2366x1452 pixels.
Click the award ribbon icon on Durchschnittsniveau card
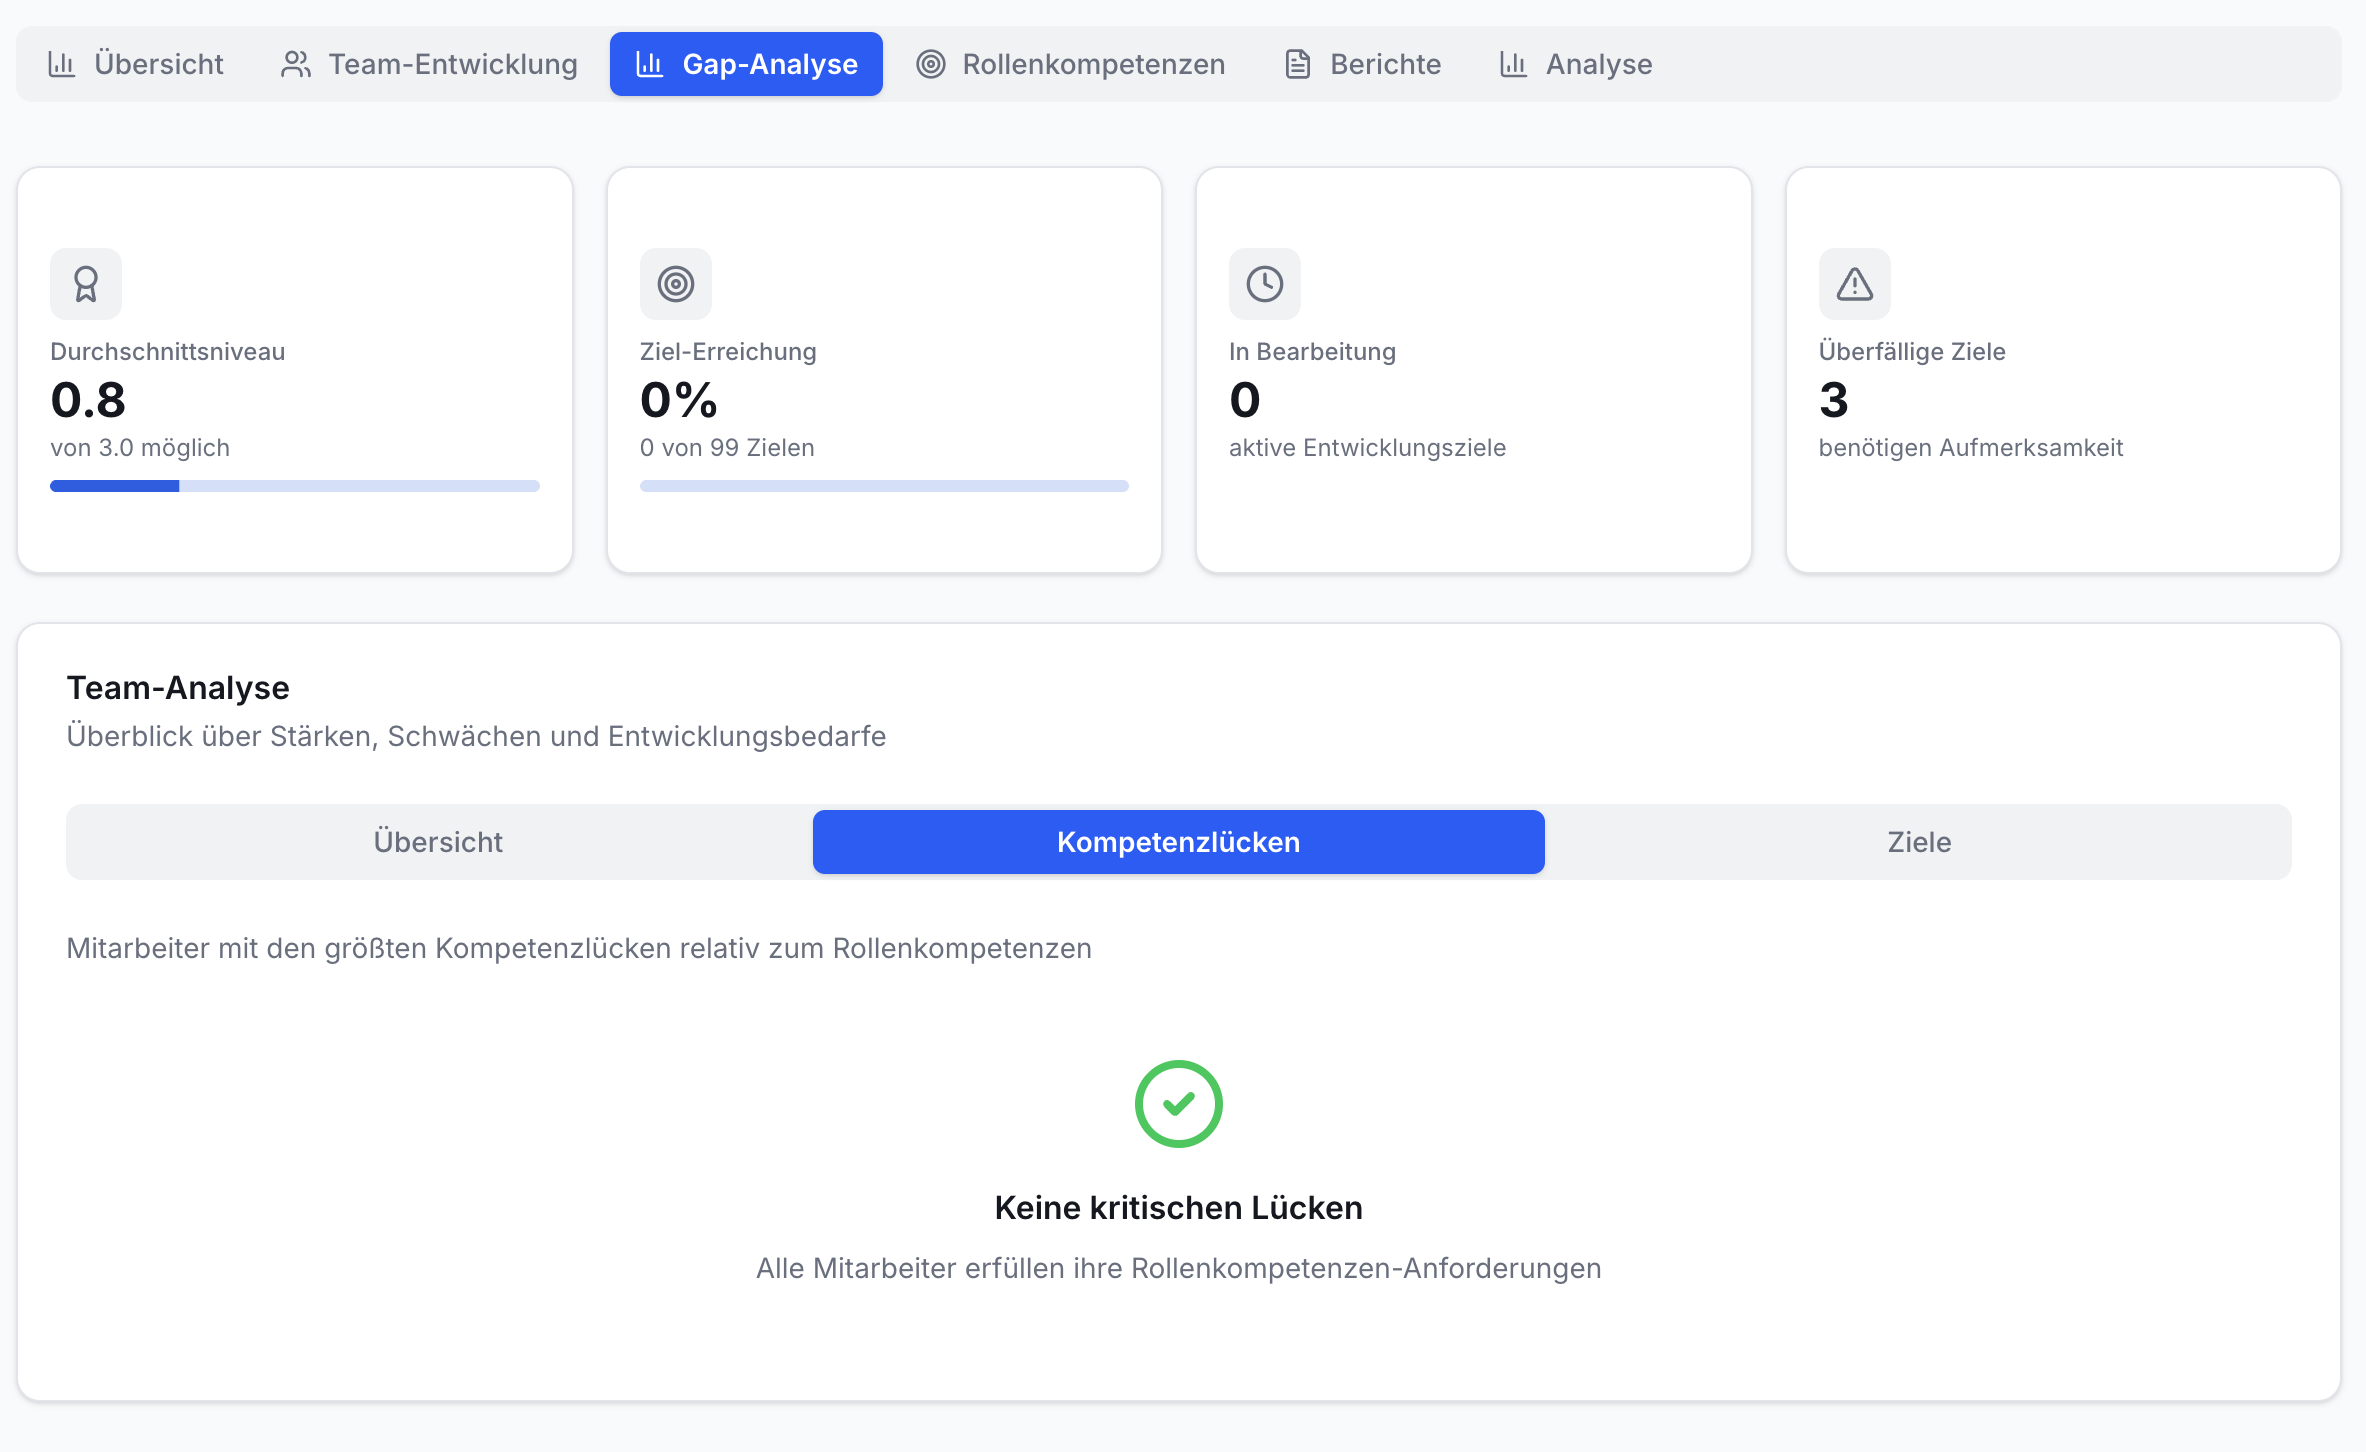click(86, 284)
